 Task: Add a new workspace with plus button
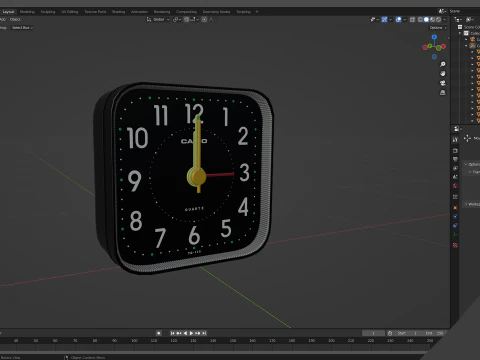(257, 12)
